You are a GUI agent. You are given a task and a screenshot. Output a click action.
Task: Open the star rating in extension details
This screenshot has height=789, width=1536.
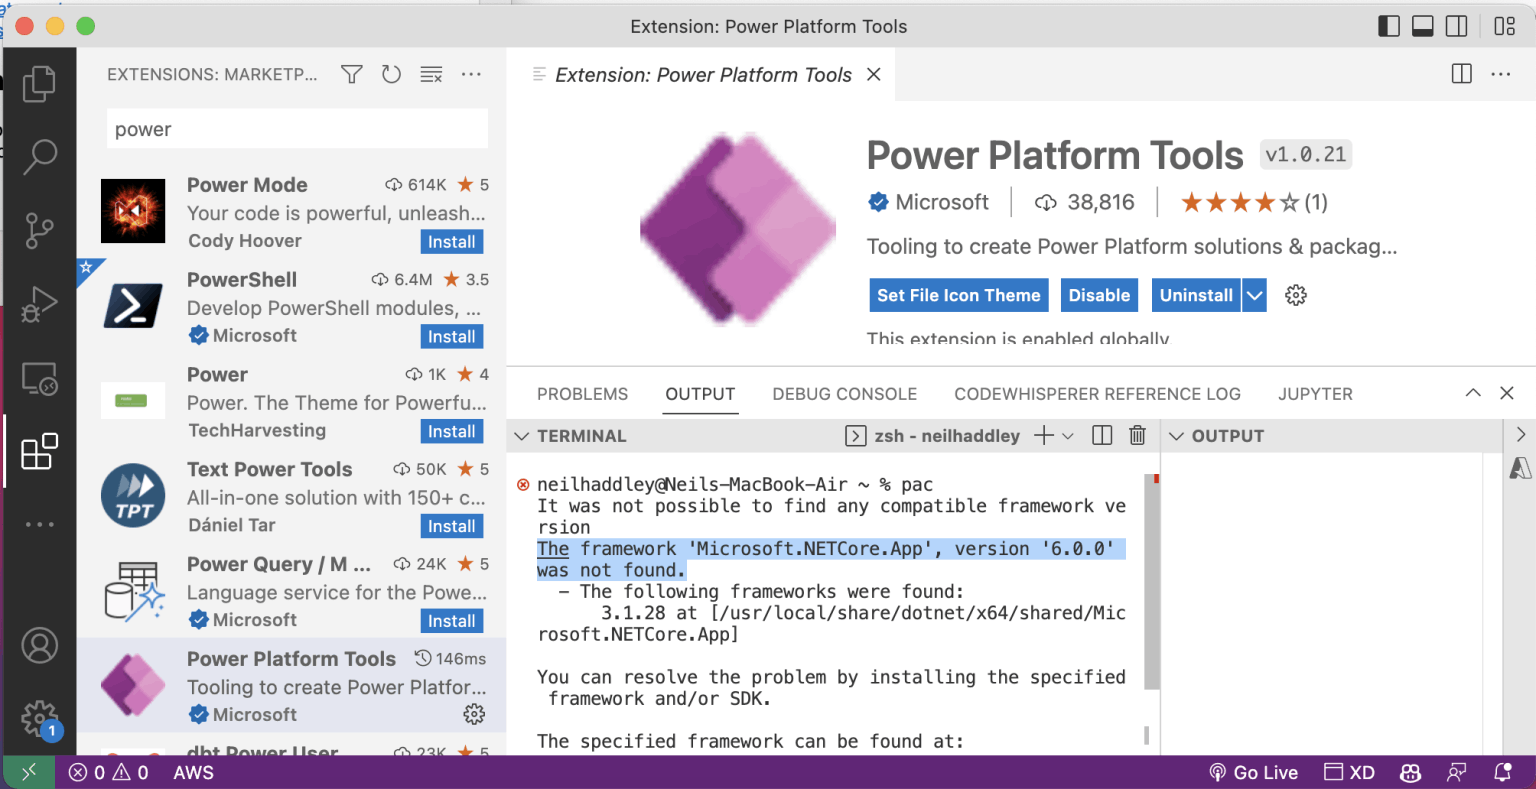1254,202
